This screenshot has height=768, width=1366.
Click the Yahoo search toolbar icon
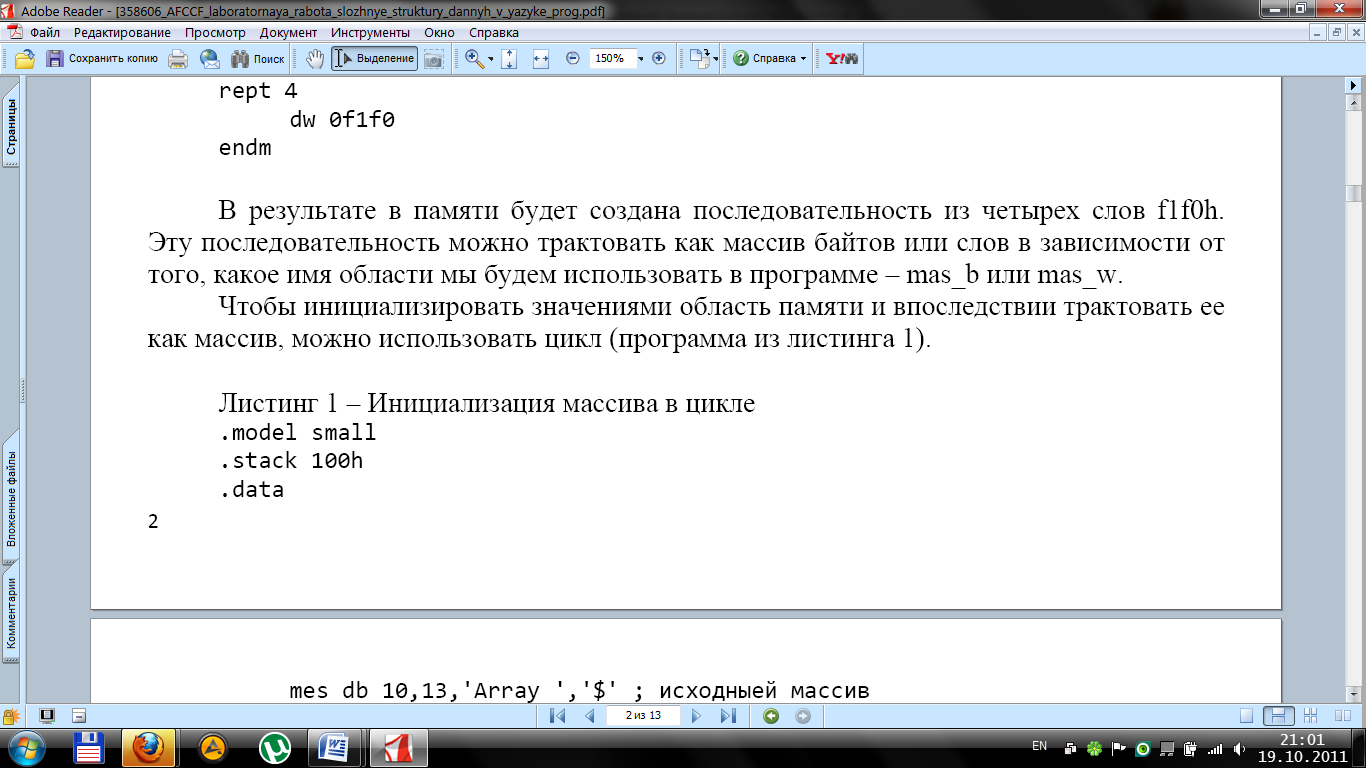coord(841,59)
